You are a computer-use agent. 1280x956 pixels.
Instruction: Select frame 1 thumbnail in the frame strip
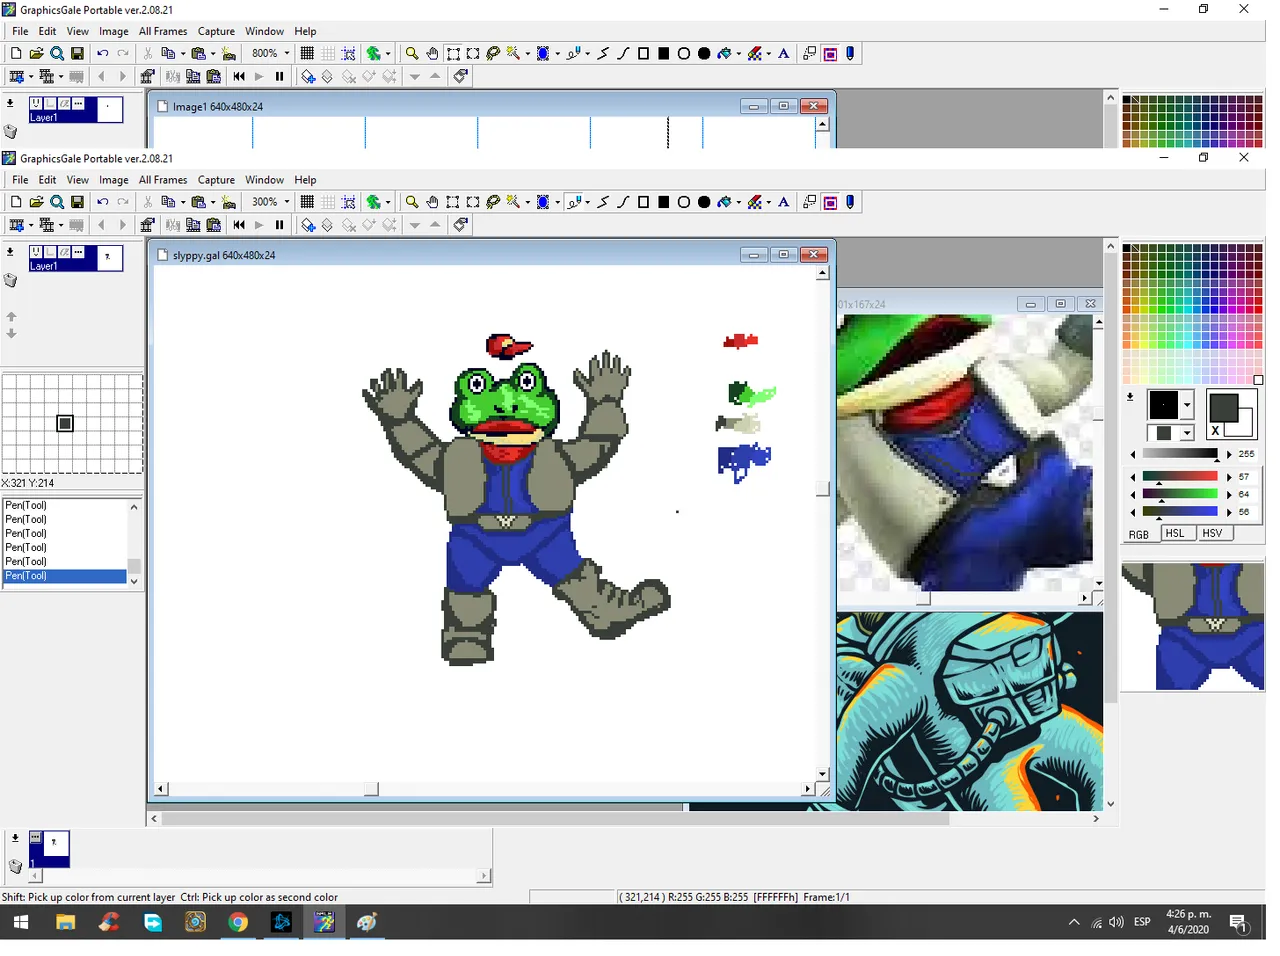(x=50, y=848)
